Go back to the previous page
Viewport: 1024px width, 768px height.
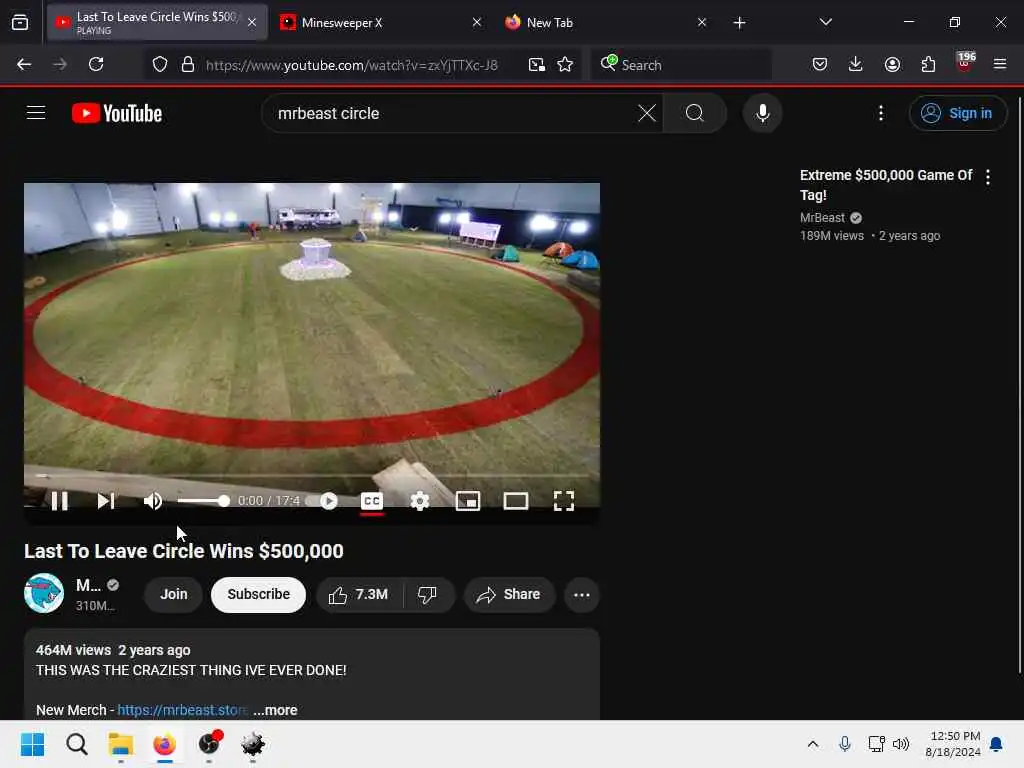click(24, 64)
